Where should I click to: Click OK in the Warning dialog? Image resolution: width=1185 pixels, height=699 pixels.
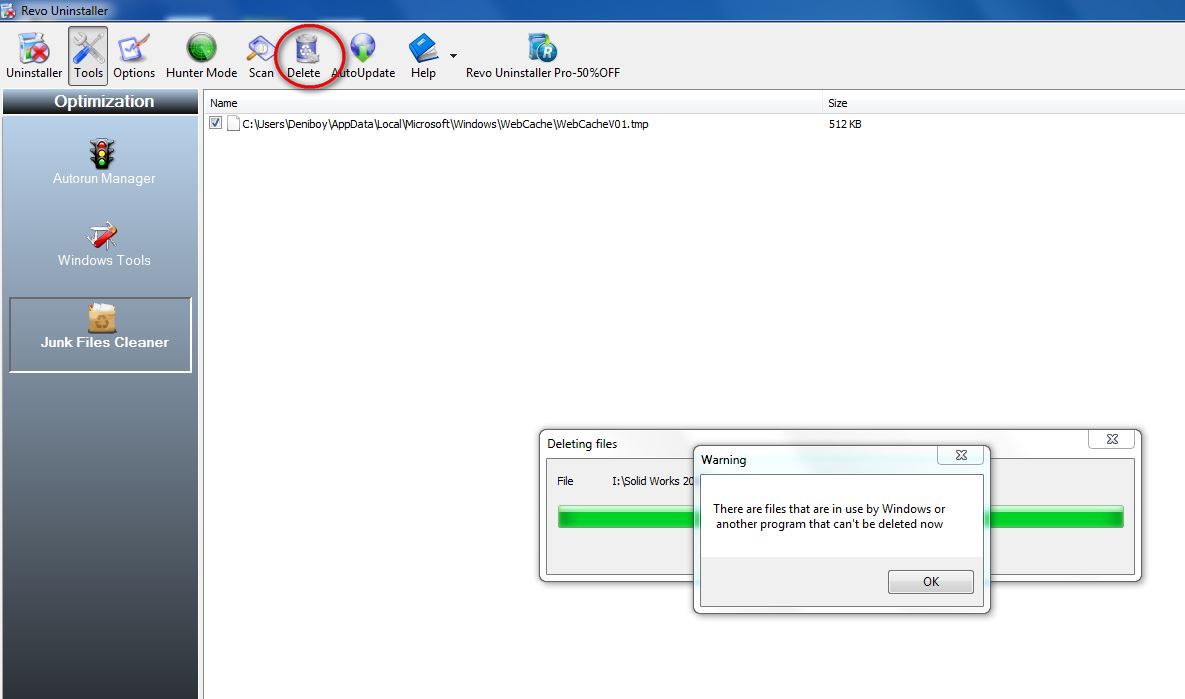(930, 582)
